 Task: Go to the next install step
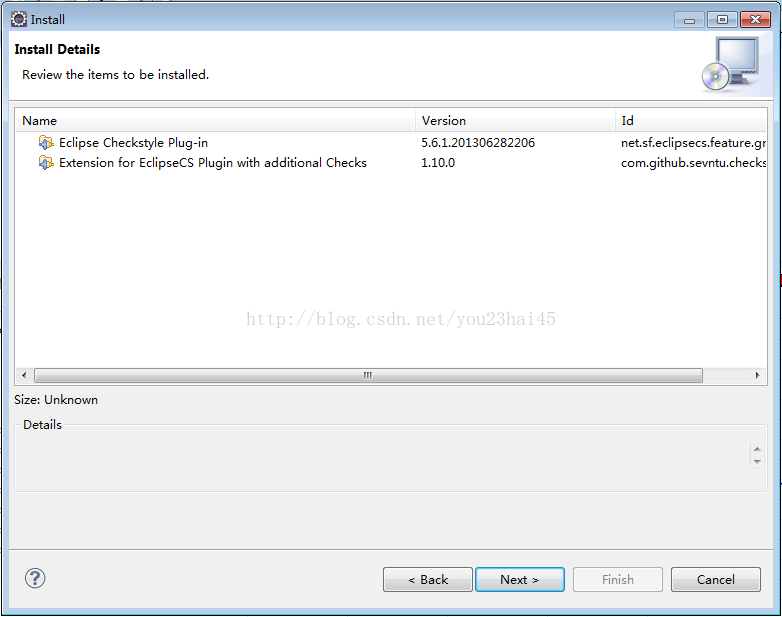coord(520,580)
